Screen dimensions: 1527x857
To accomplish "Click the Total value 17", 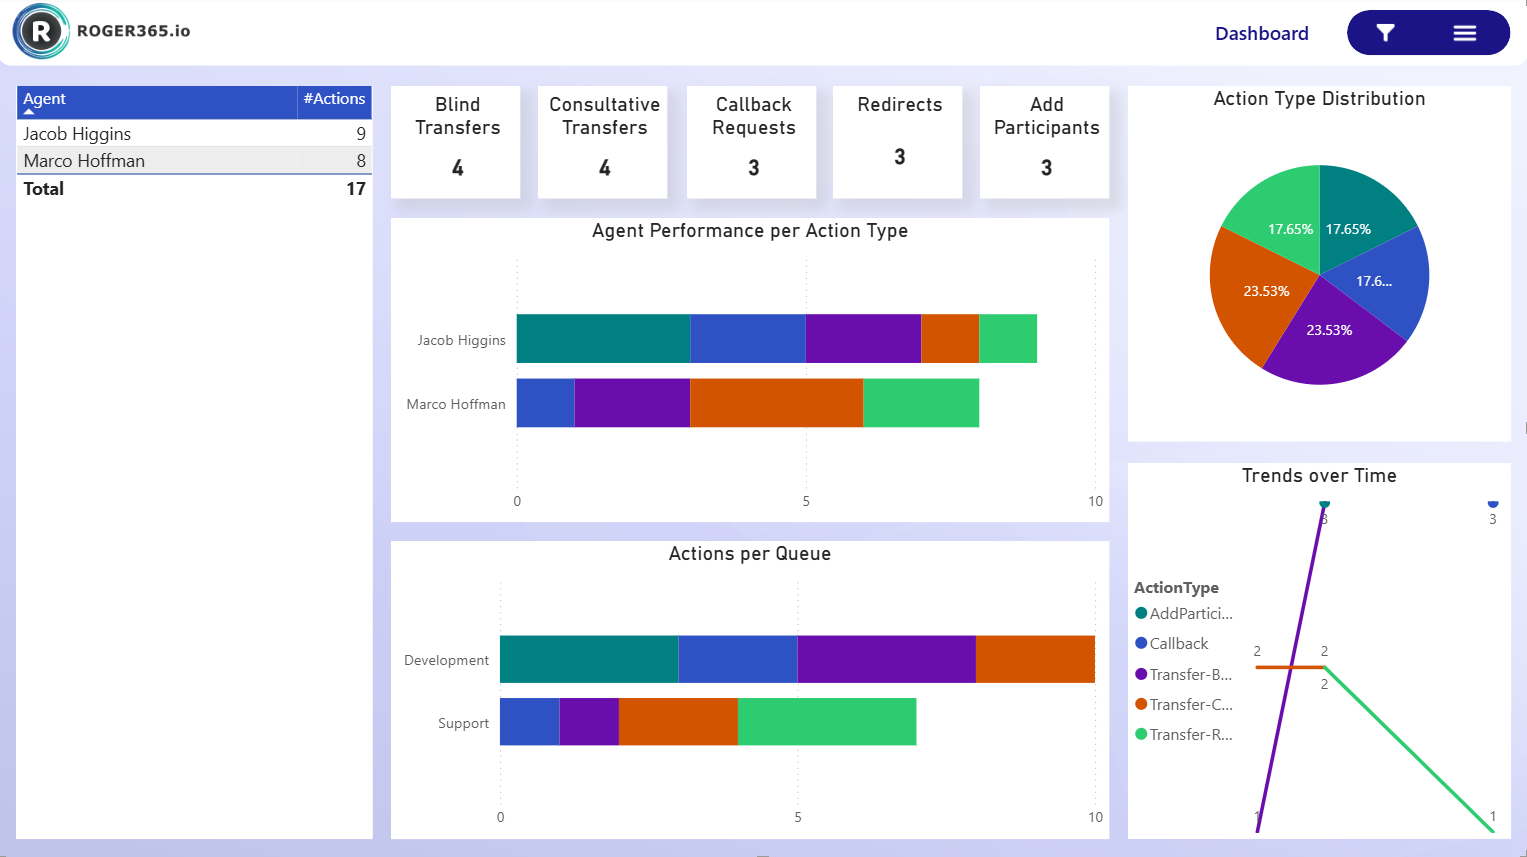I will pyautogui.click(x=356, y=188).
